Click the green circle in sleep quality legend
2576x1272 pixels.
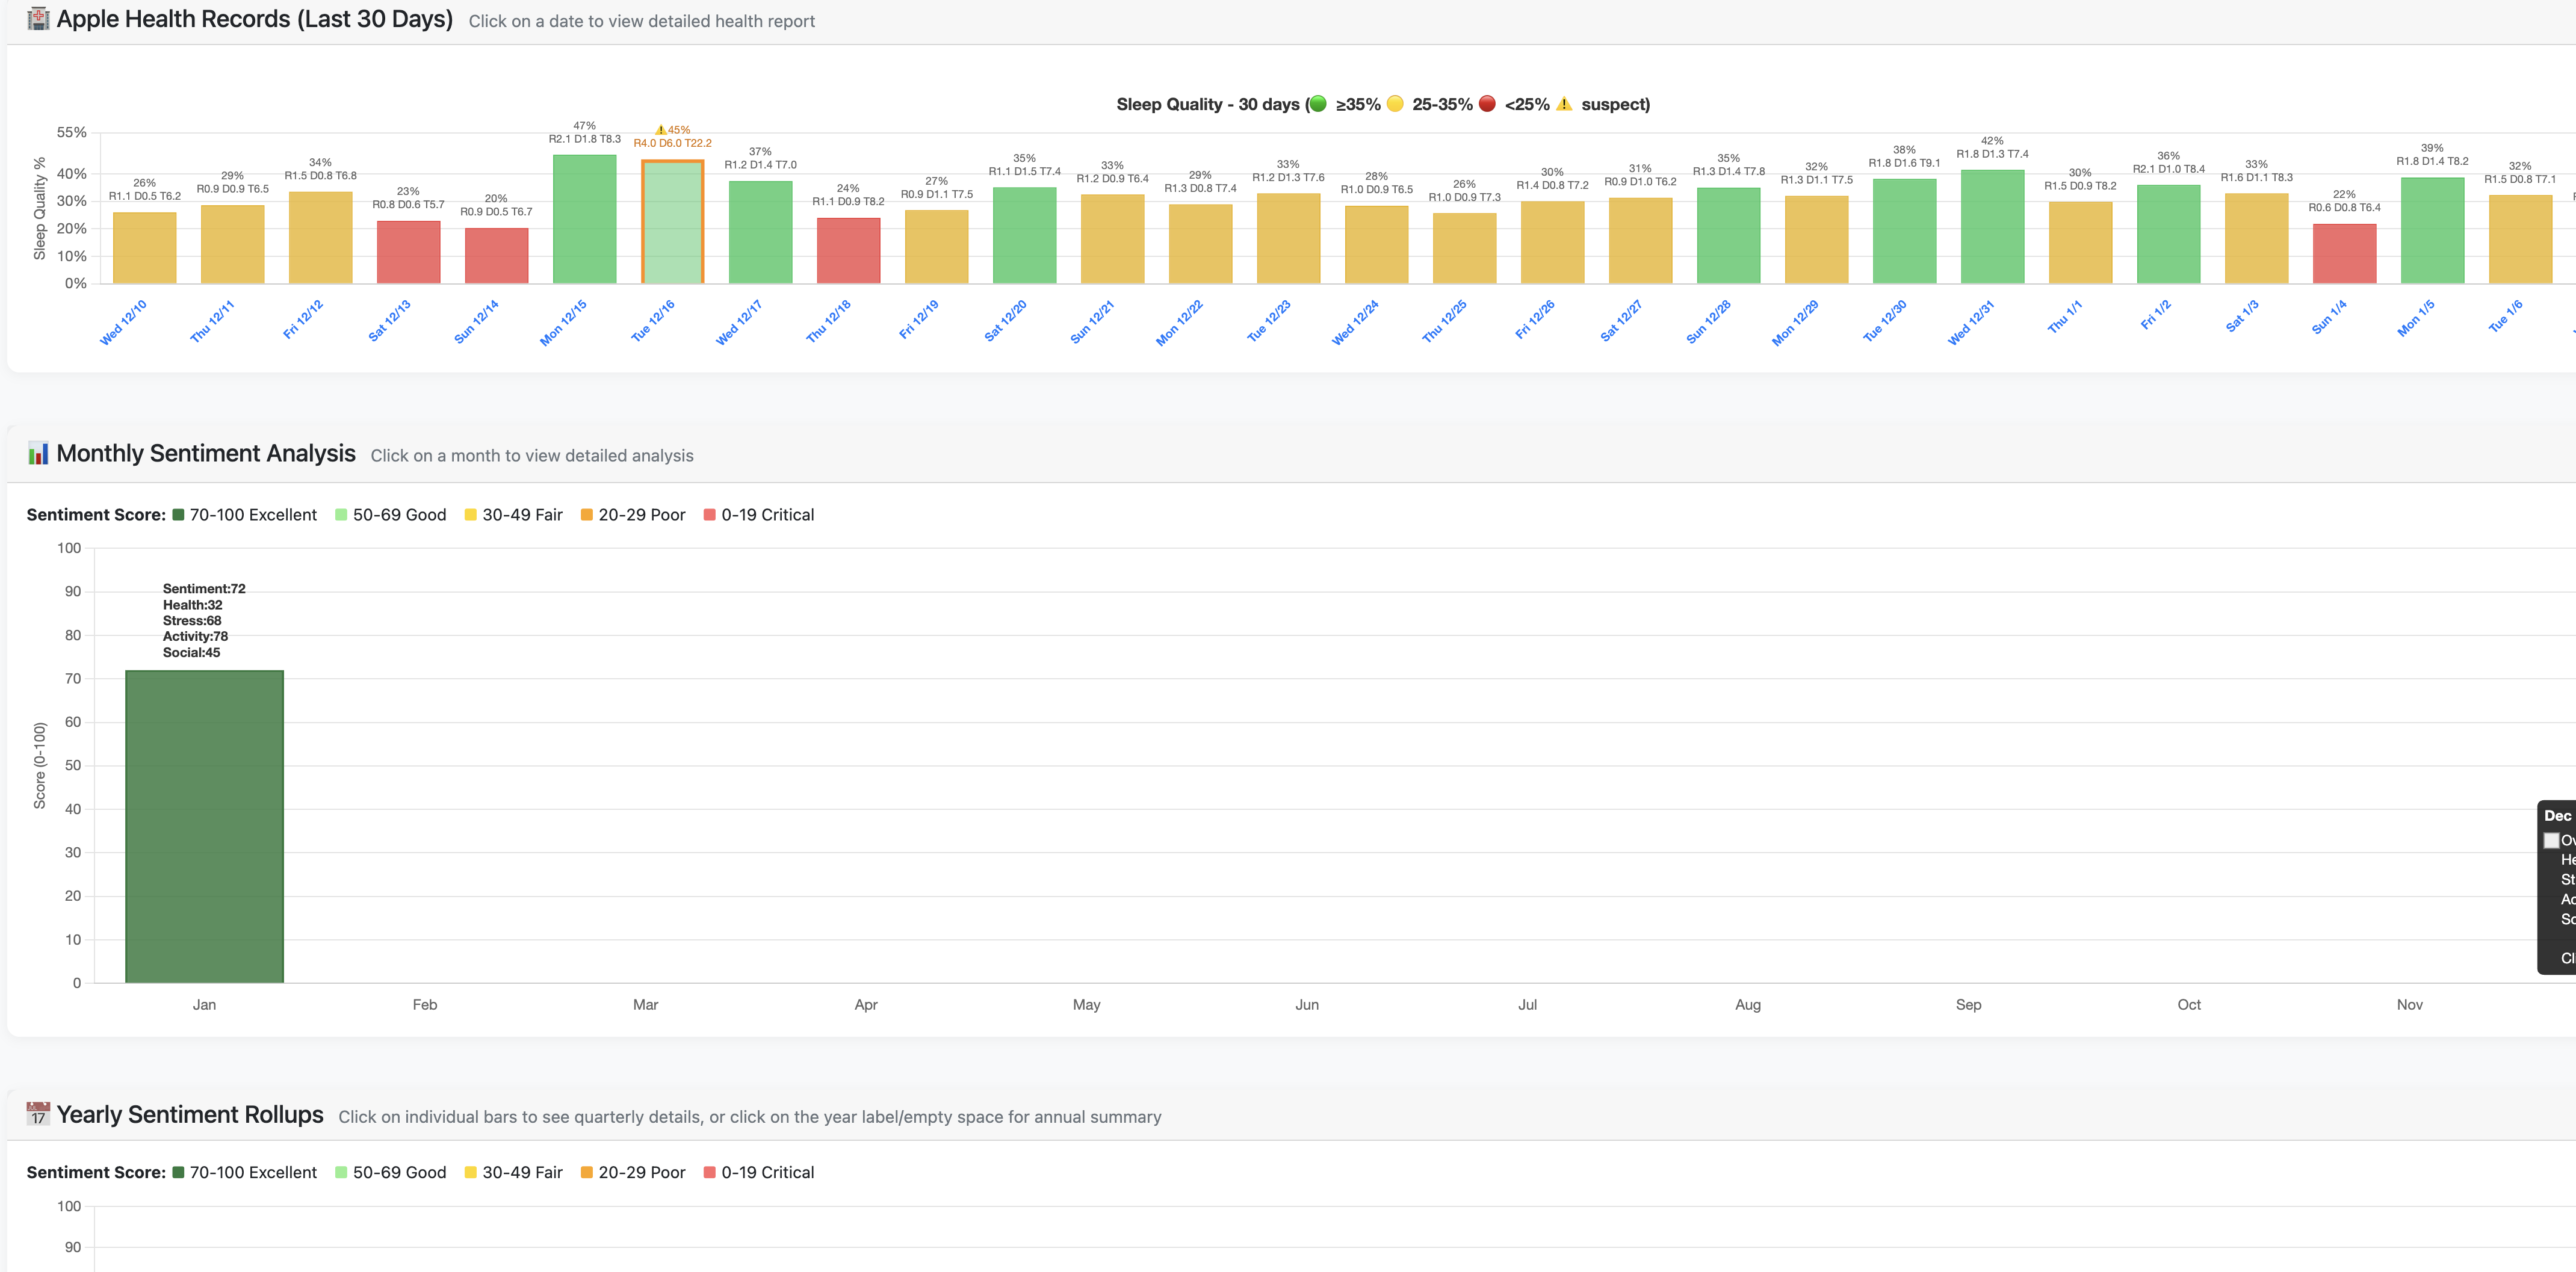[1318, 104]
